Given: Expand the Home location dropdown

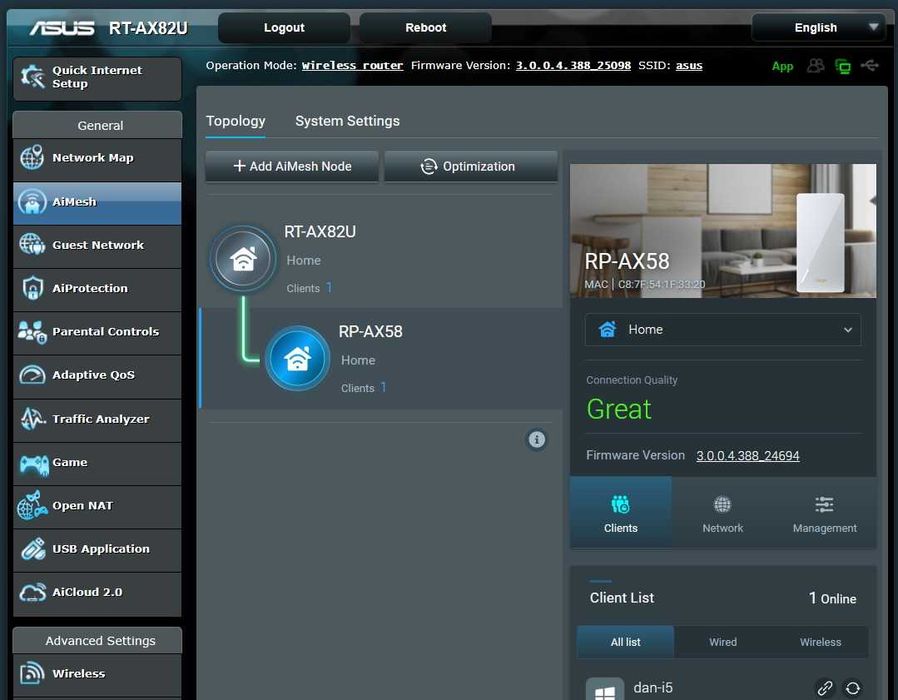Looking at the screenshot, I should point(723,329).
